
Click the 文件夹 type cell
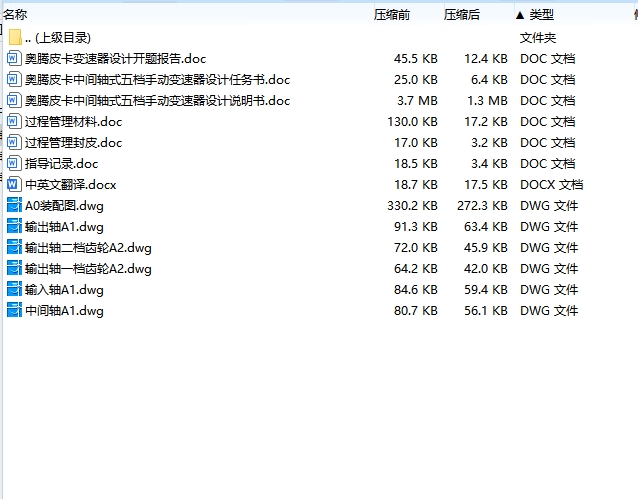[x=538, y=38]
